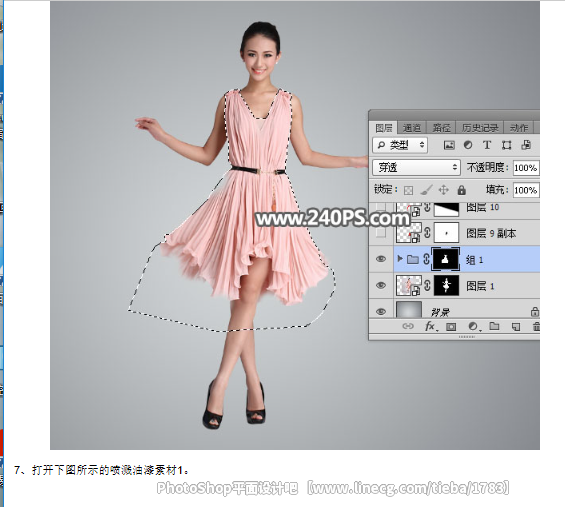The image size is (565, 507).
Task: Create a new group icon
Action: [x=494, y=326]
